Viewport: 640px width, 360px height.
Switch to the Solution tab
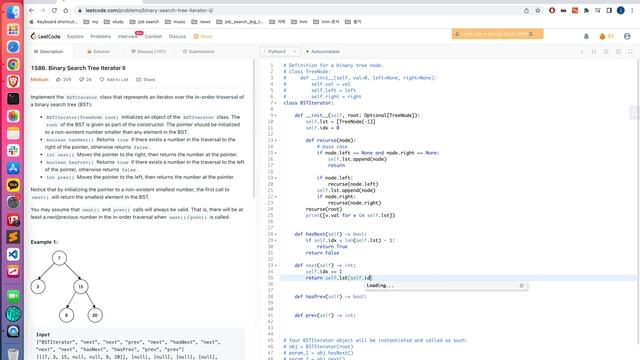click(x=98, y=52)
